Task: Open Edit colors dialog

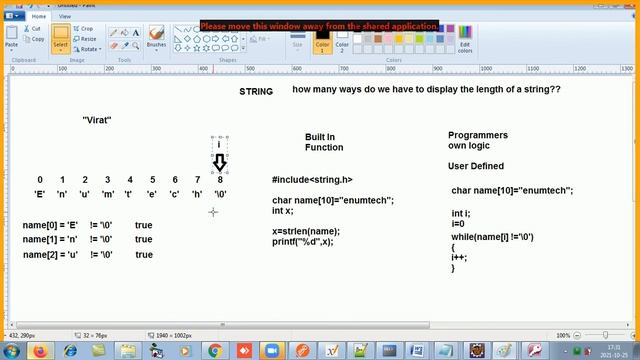Action: coord(465,39)
